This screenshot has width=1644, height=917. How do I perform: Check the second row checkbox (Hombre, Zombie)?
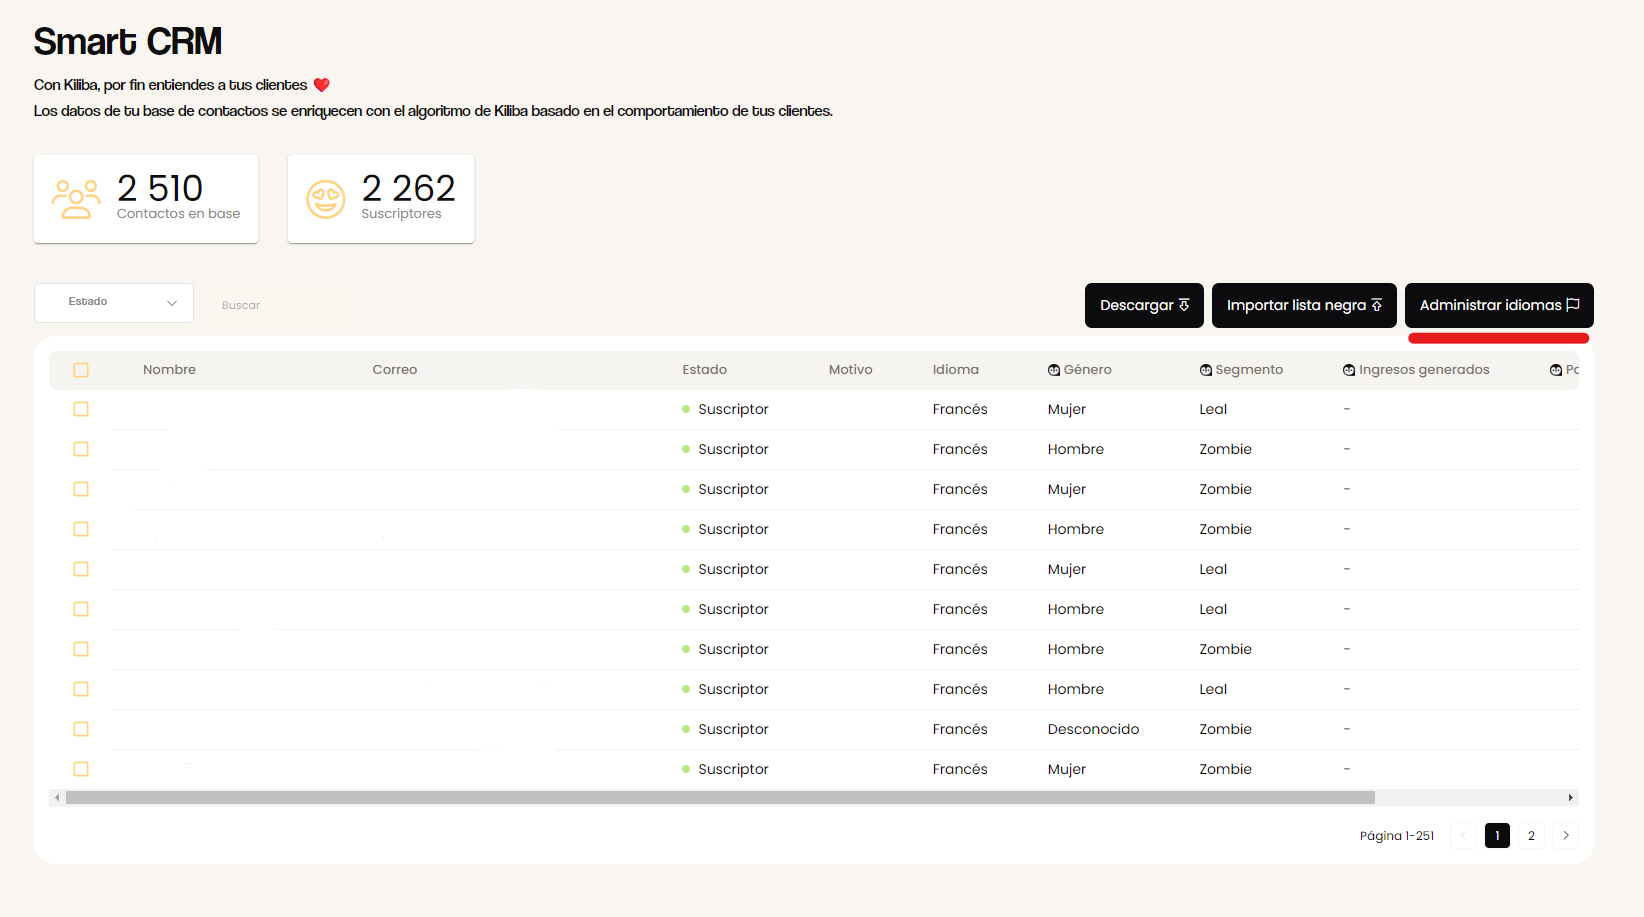click(x=81, y=449)
